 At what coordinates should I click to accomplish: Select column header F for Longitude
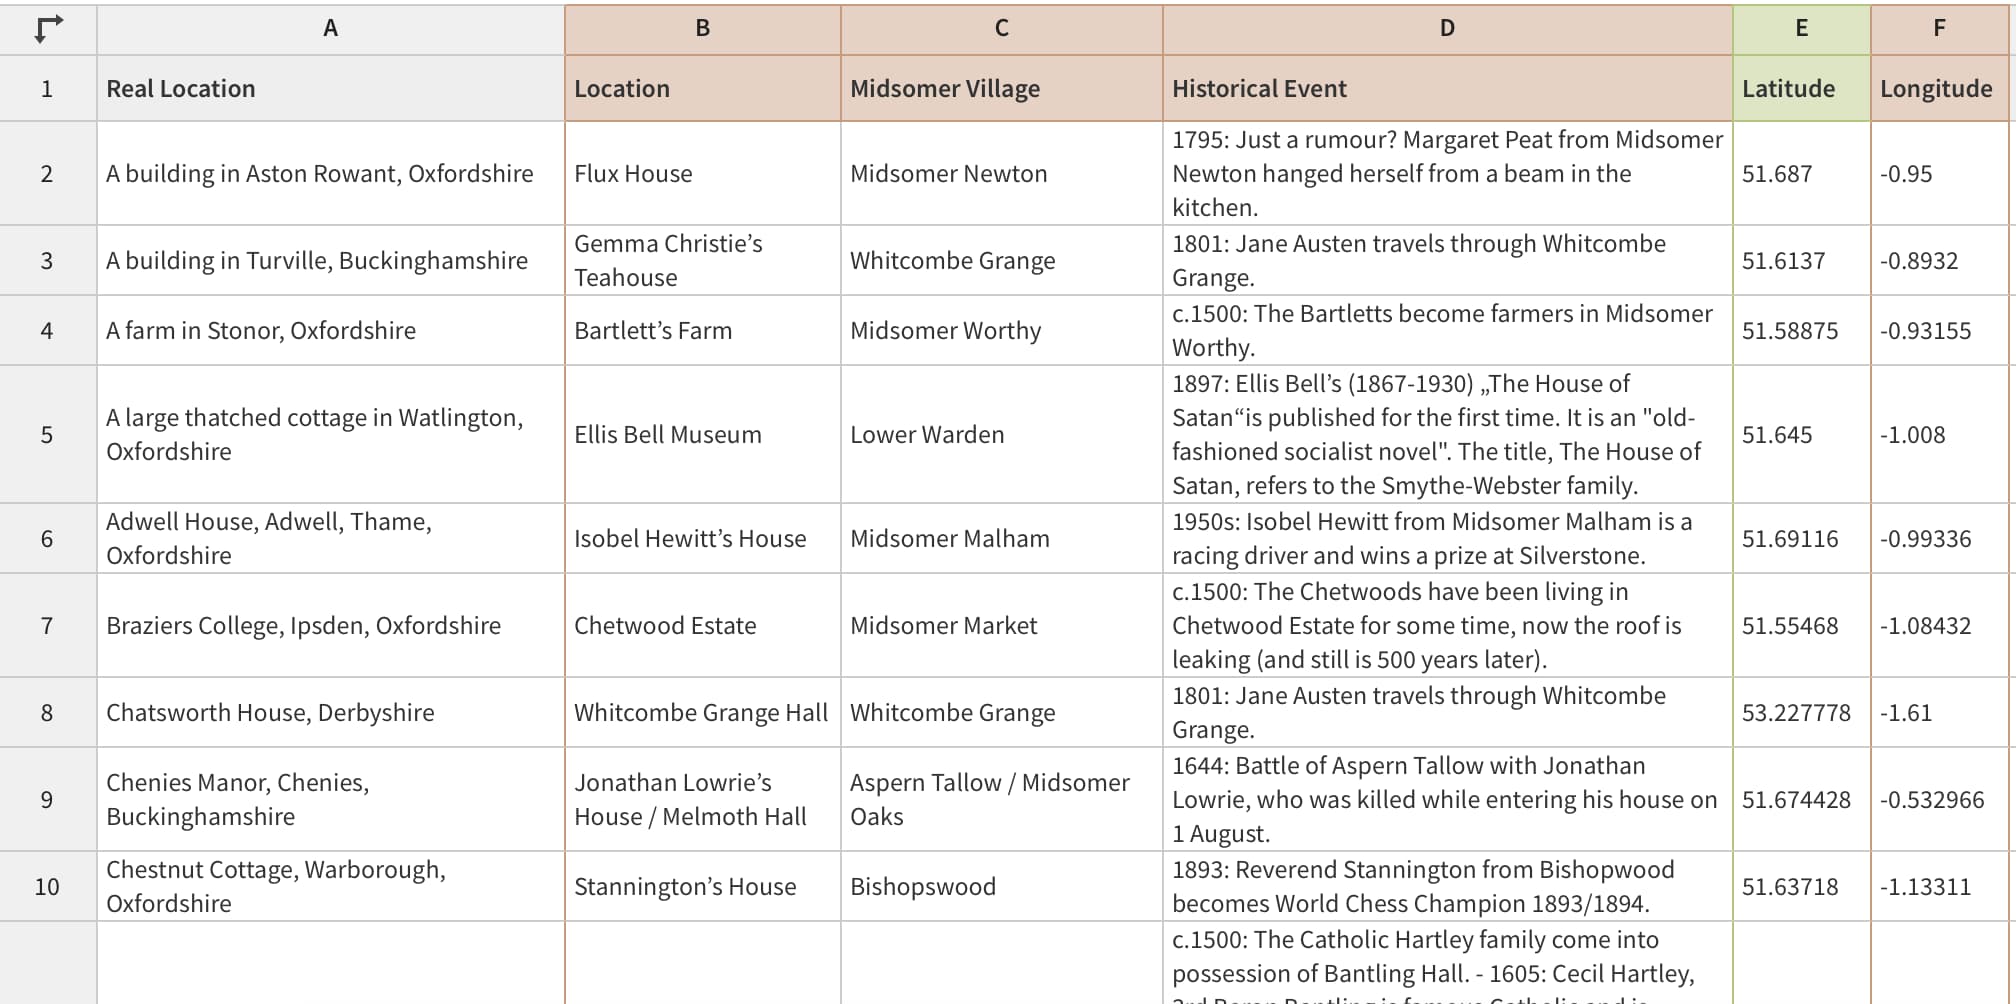coord(1940,28)
